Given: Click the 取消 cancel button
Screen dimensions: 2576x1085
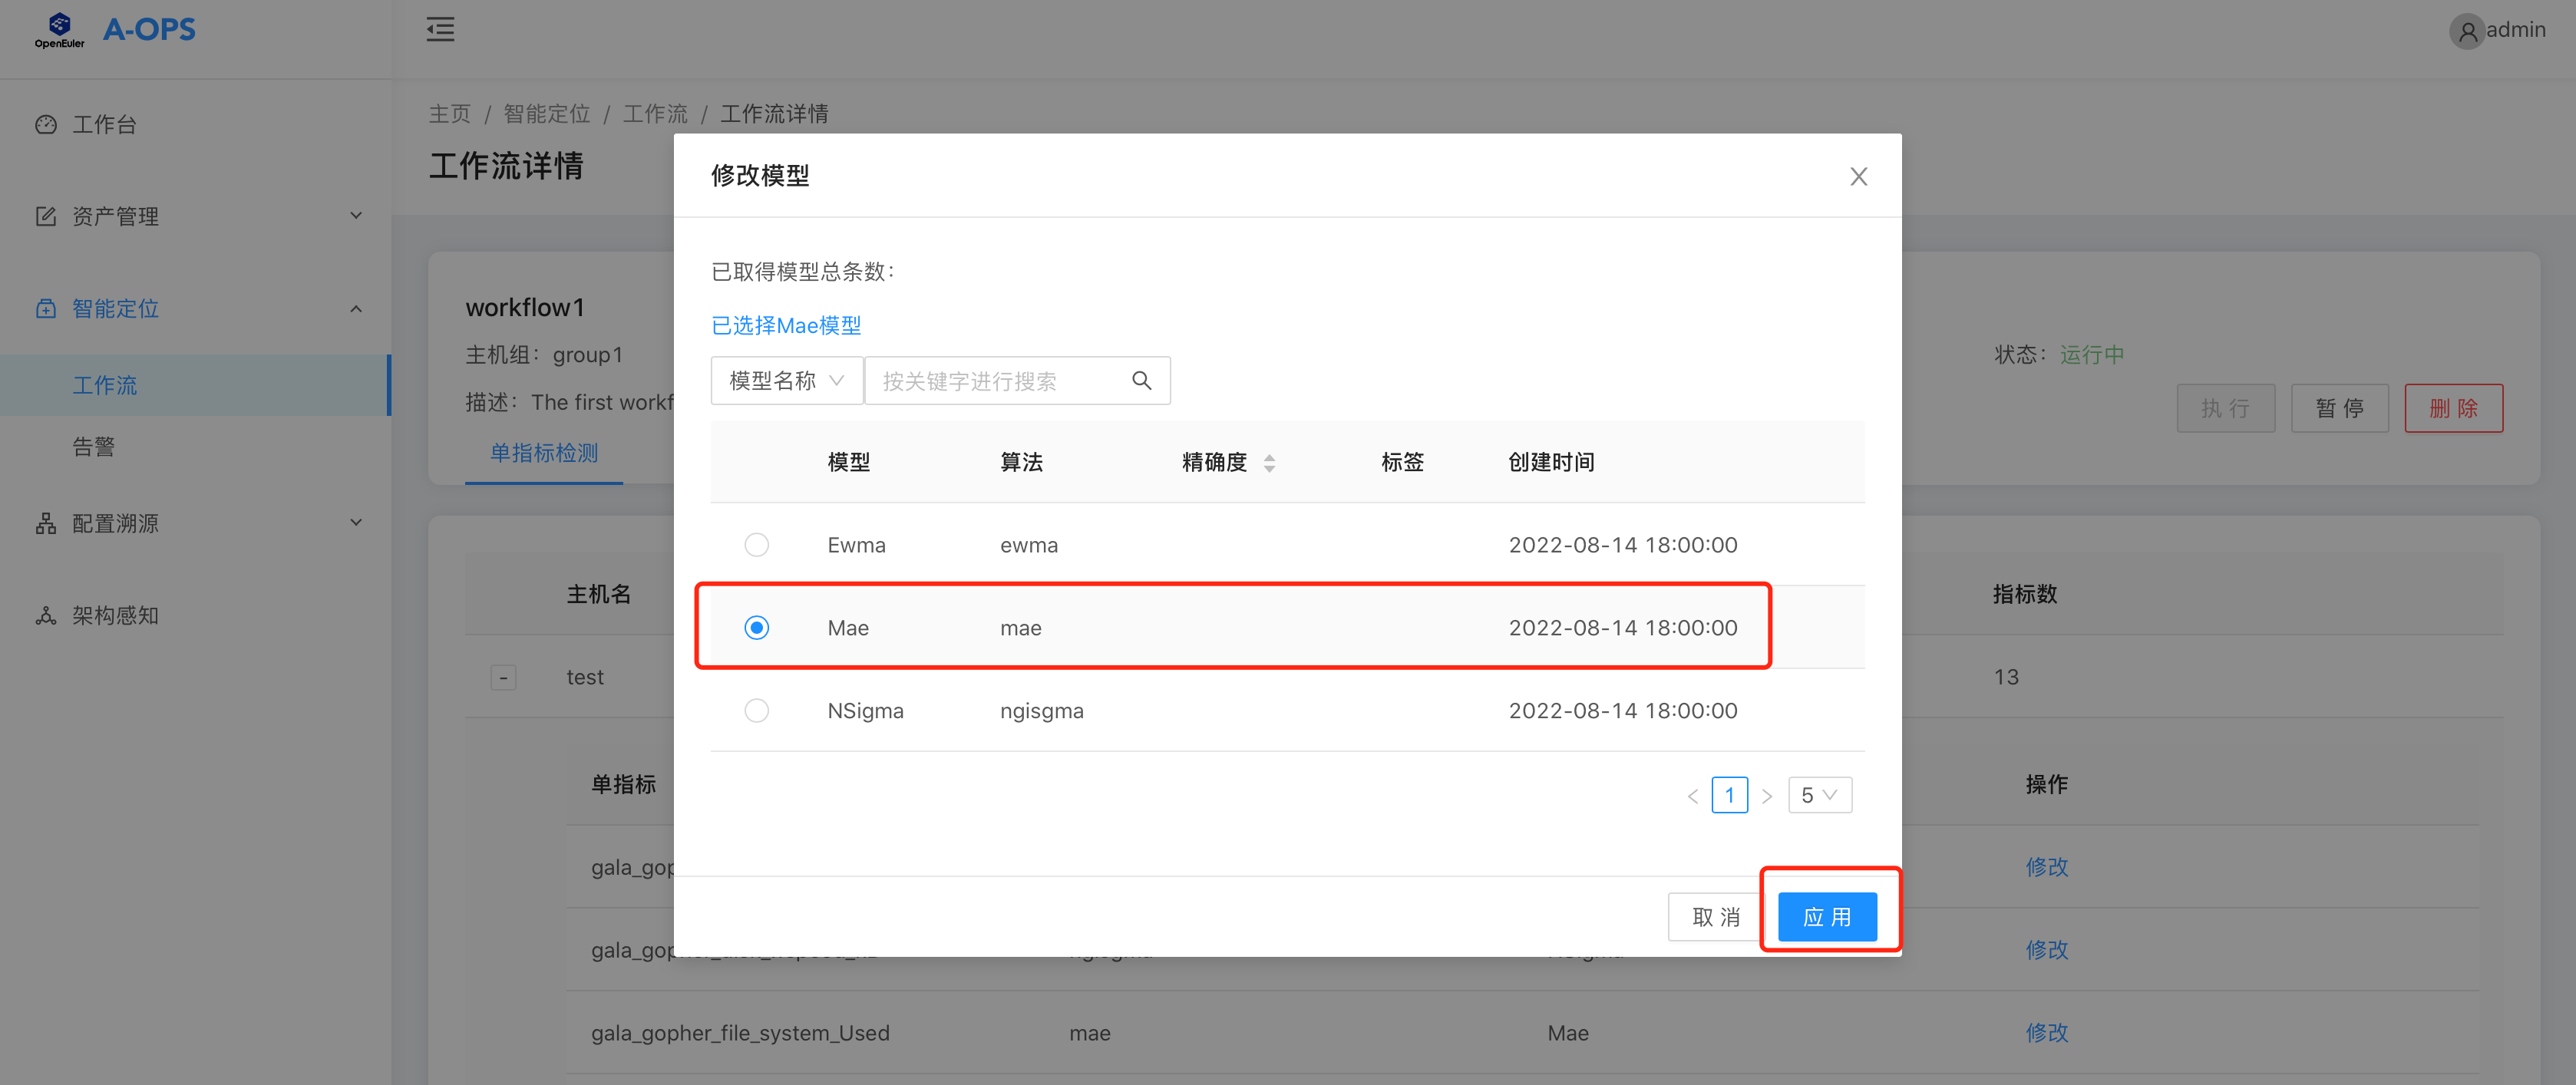Looking at the screenshot, I should tap(1715, 917).
